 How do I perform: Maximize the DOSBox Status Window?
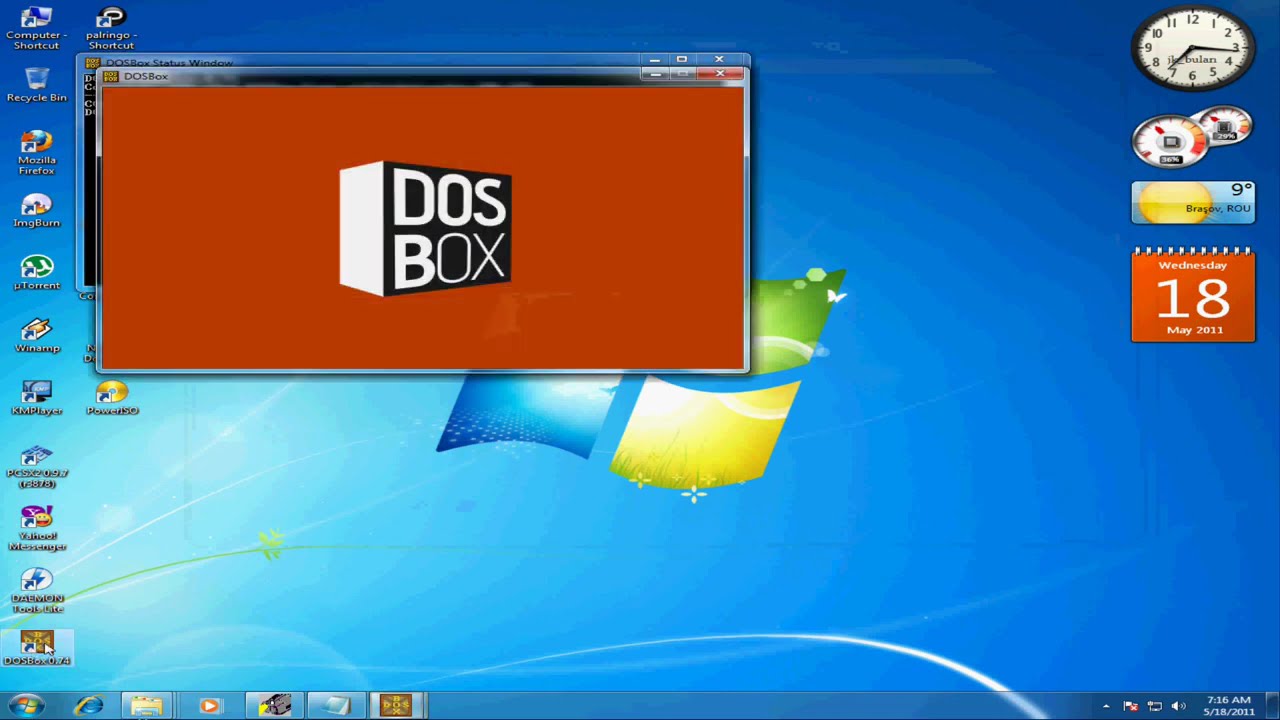click(x=682, y=59)
